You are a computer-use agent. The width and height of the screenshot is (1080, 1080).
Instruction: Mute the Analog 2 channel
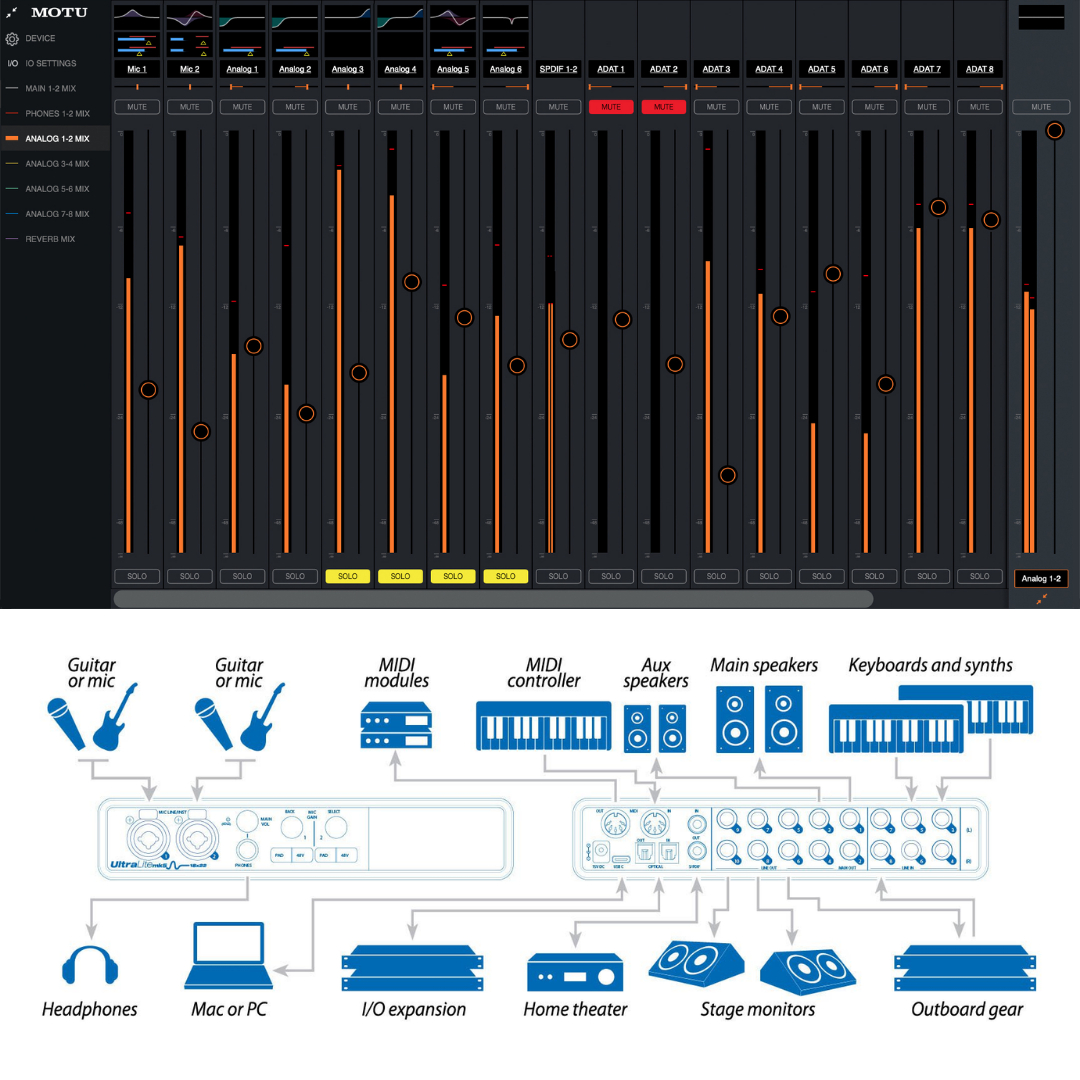coord(295,107)
